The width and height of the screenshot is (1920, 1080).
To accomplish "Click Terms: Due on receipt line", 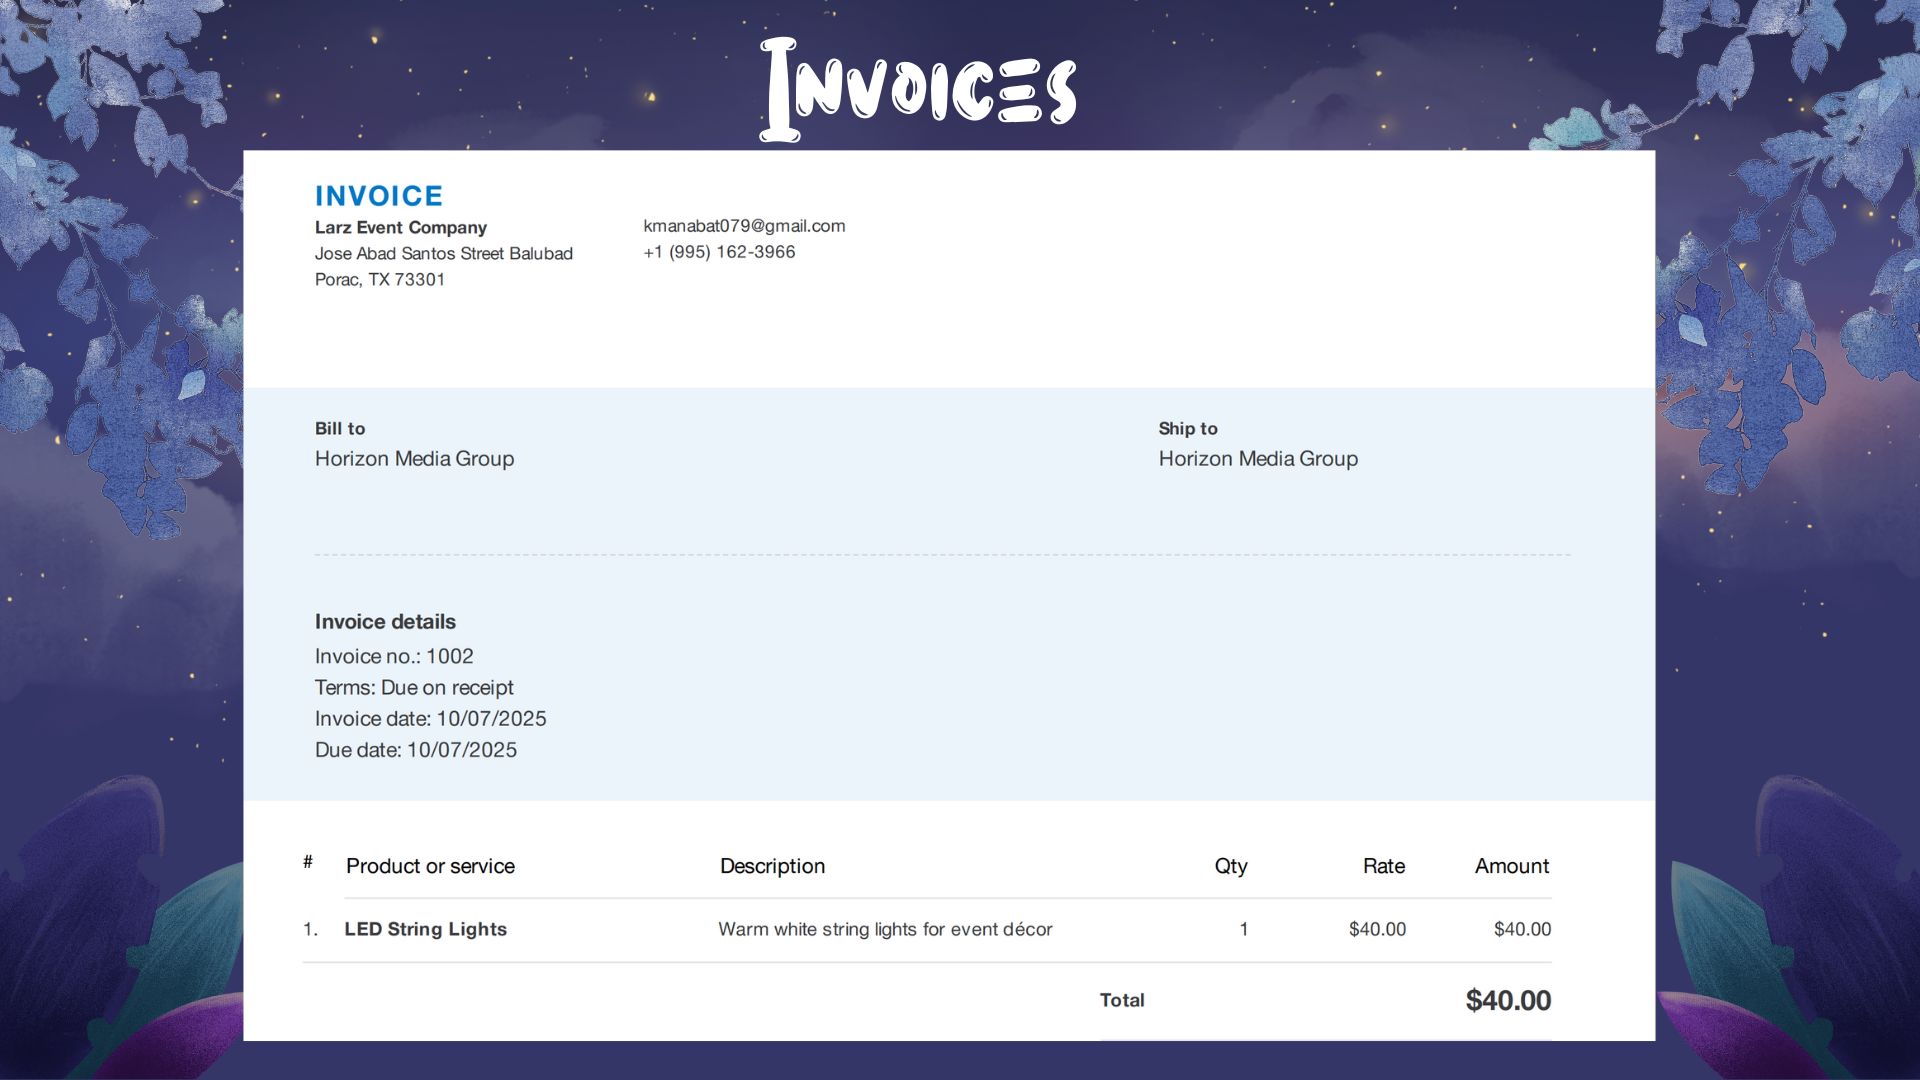I will tap(414, 688).
